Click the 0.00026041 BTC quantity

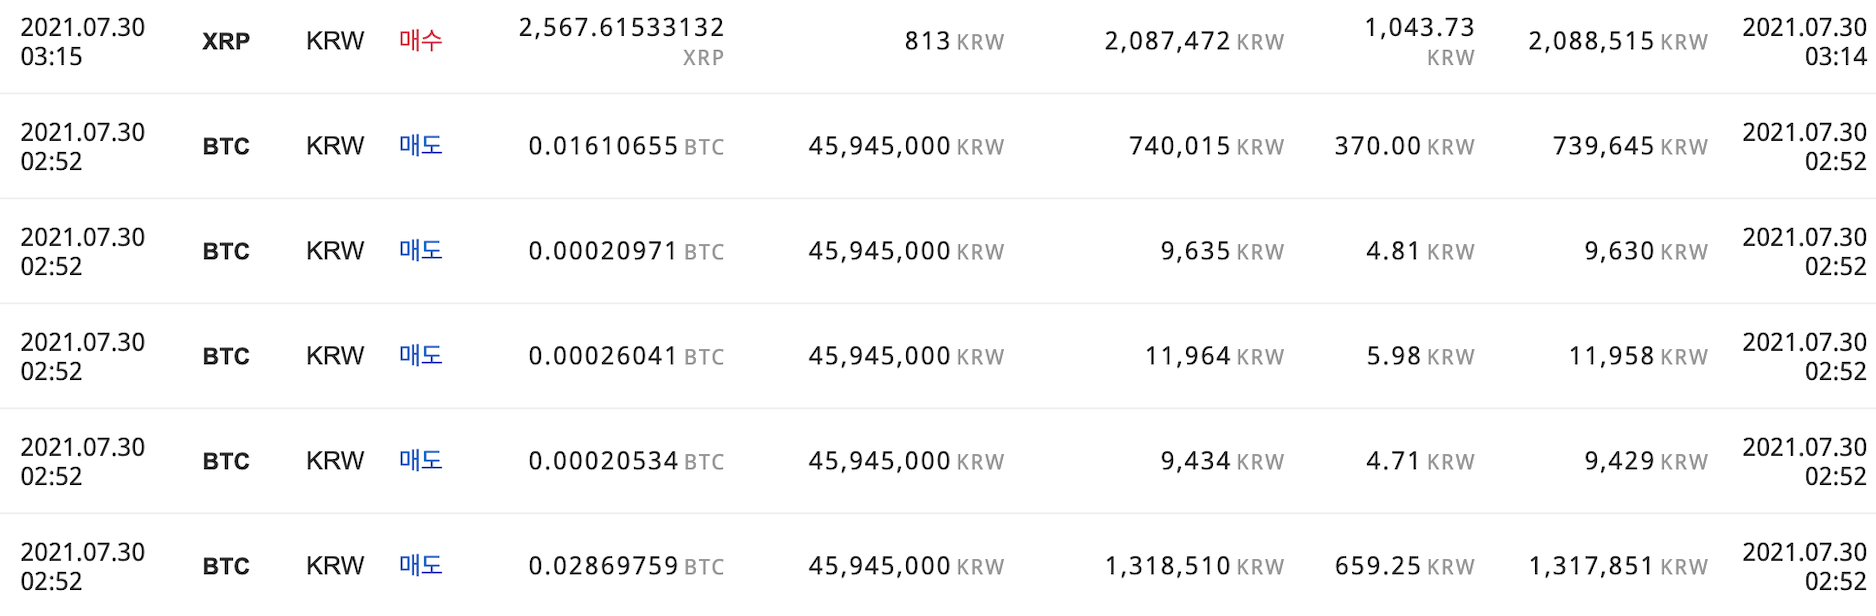click(x=625, y=357)
